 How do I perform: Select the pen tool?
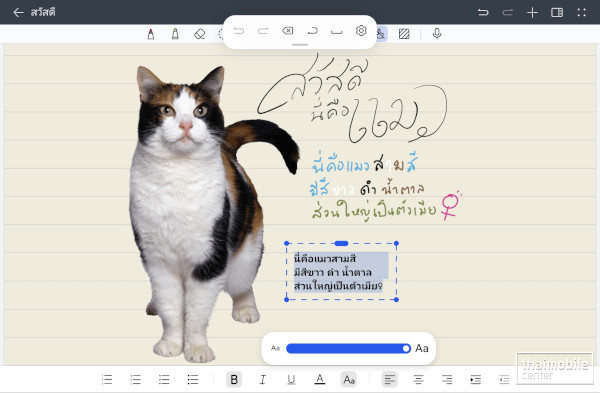tap(151, 34)
